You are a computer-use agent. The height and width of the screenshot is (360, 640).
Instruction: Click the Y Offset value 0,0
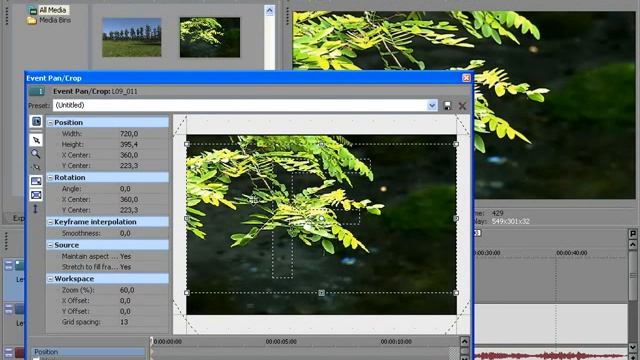click(x=125, y=311)
